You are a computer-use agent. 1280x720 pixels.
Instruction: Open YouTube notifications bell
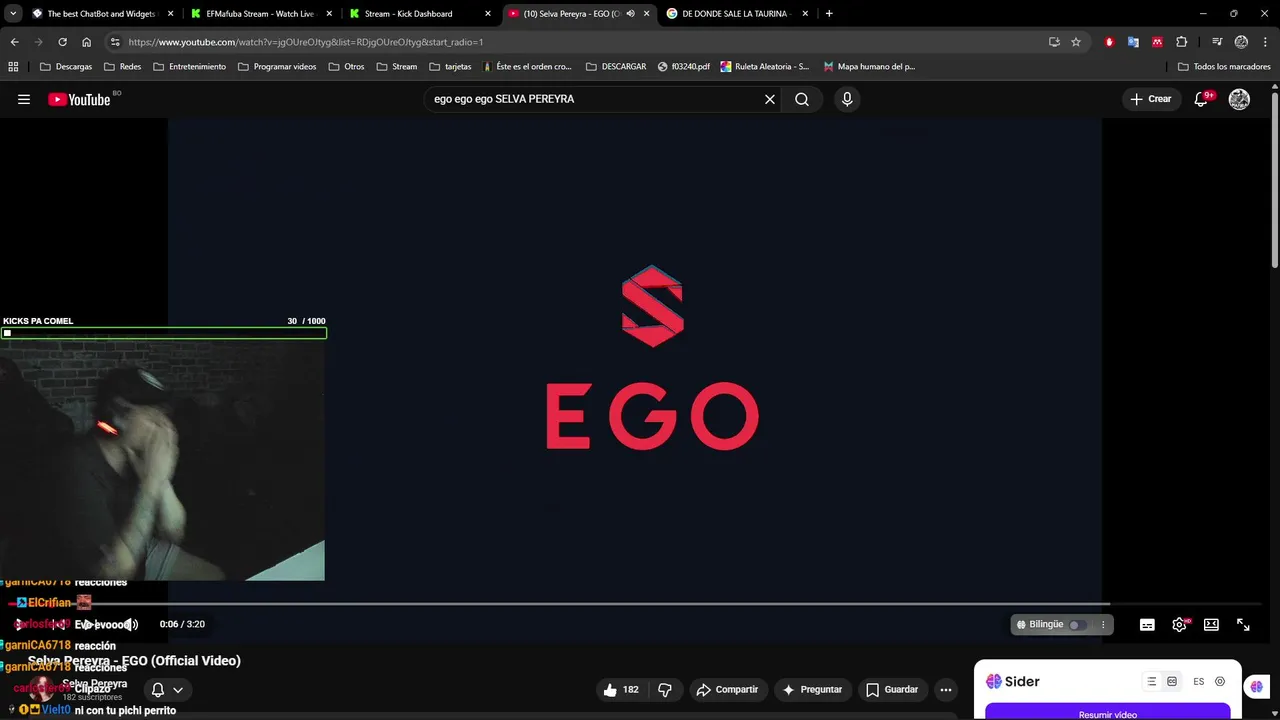1203,99
